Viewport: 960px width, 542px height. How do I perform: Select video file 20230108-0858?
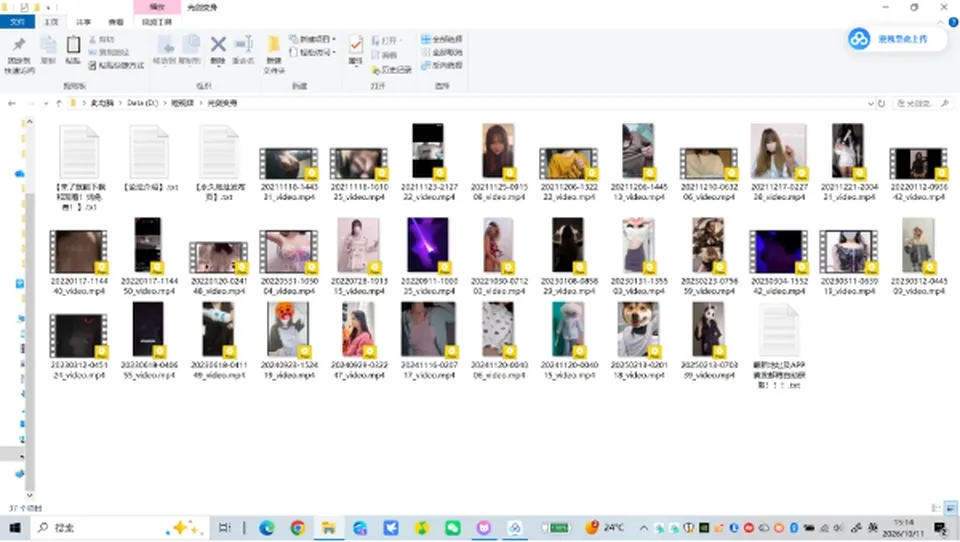569,257
